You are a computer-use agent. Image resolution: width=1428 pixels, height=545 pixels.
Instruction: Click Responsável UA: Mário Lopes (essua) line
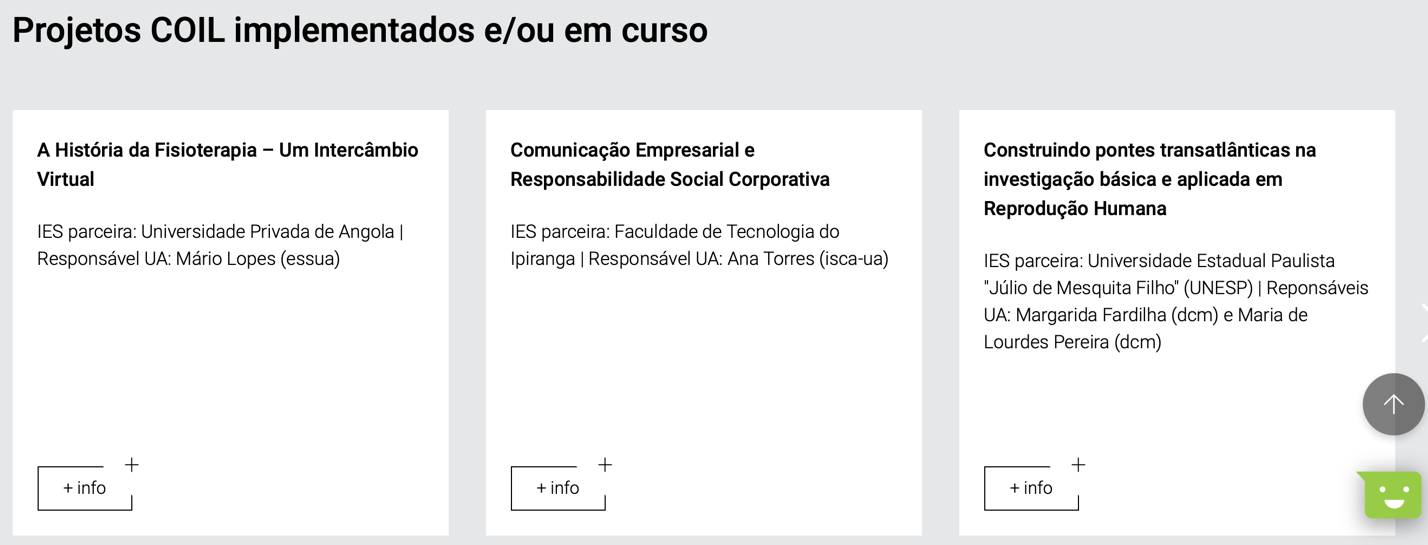[189, 259]
